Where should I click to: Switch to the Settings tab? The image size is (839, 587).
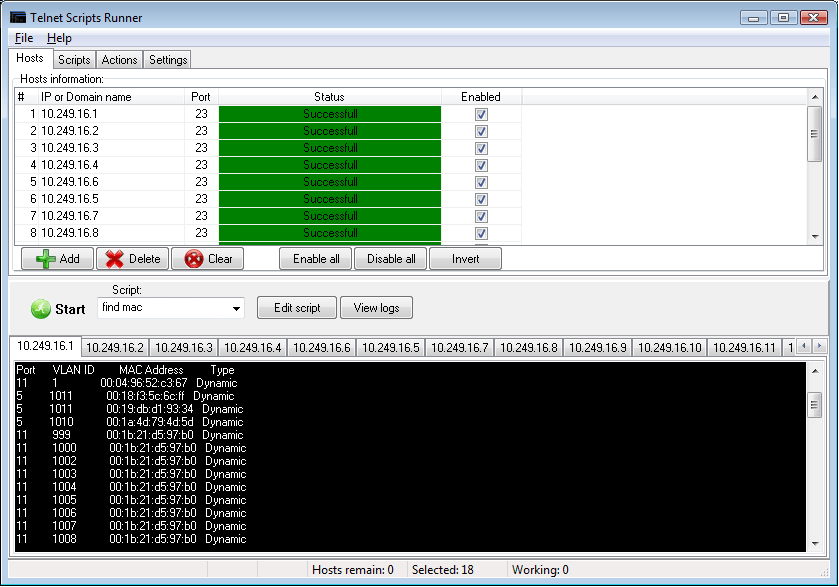coord(167,59)
